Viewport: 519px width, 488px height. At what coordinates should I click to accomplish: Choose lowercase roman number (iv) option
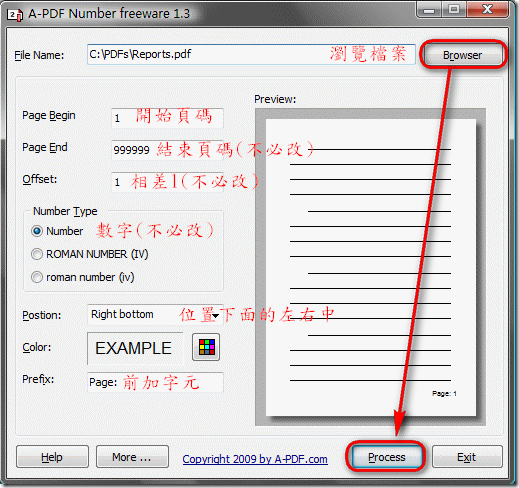[x=37, y=277]
